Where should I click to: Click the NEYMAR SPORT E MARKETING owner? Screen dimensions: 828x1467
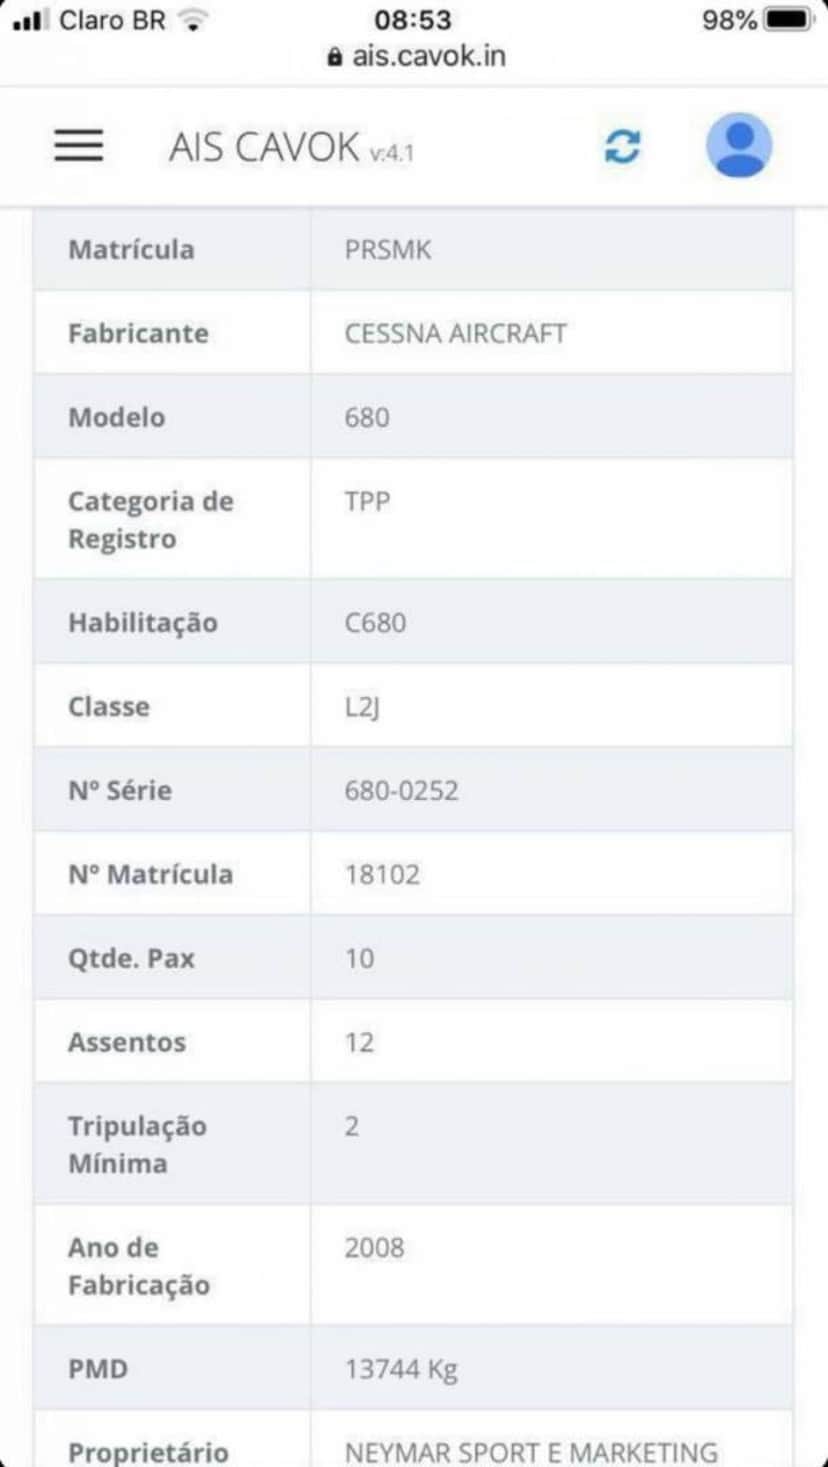tap(531, 1452)
